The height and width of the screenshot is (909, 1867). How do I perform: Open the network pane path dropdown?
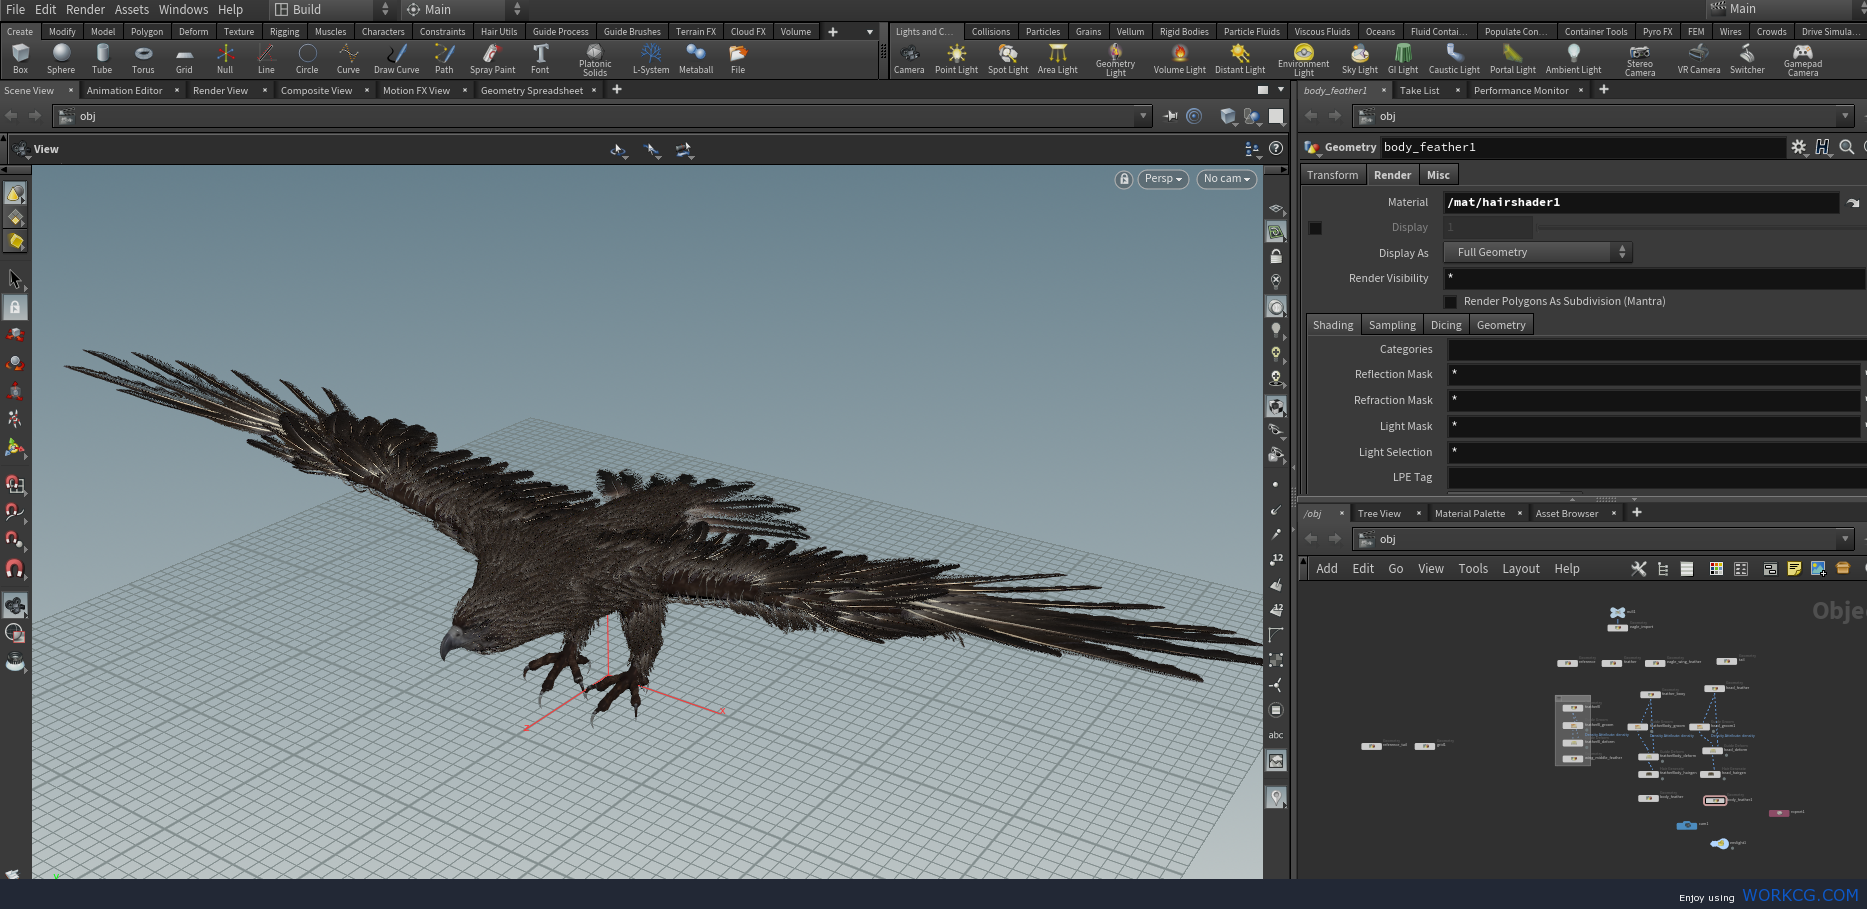[1845, 539]
